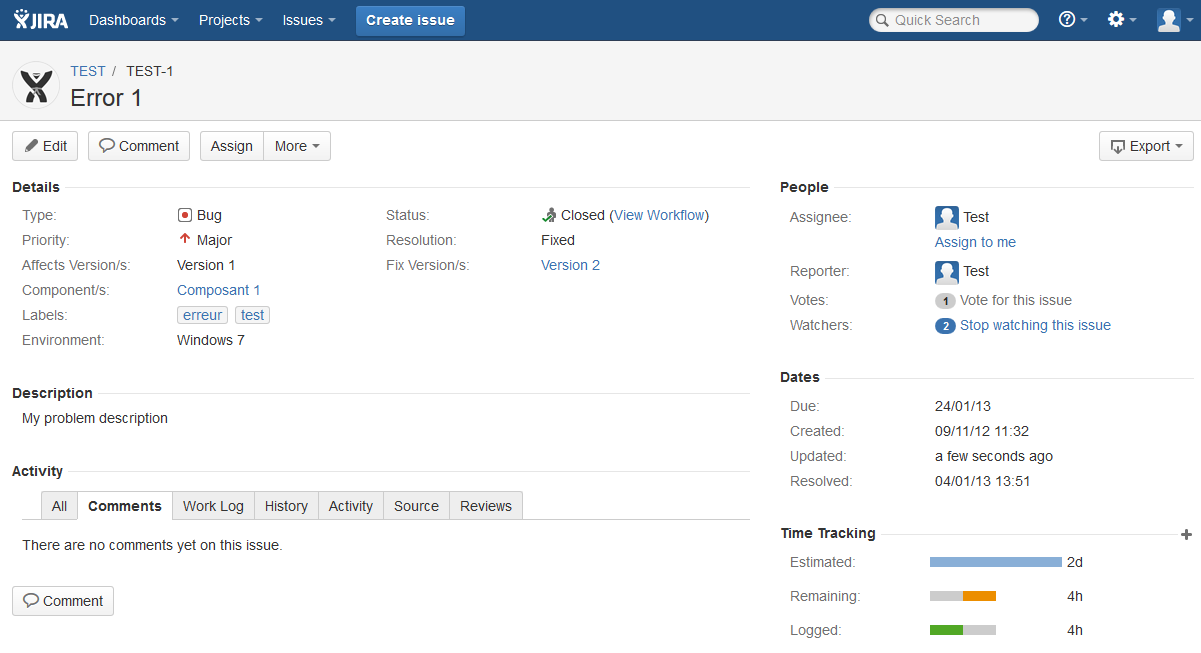Open the Export dropdown
This screenshot has height=653, width=1201.
point(1146,146)
